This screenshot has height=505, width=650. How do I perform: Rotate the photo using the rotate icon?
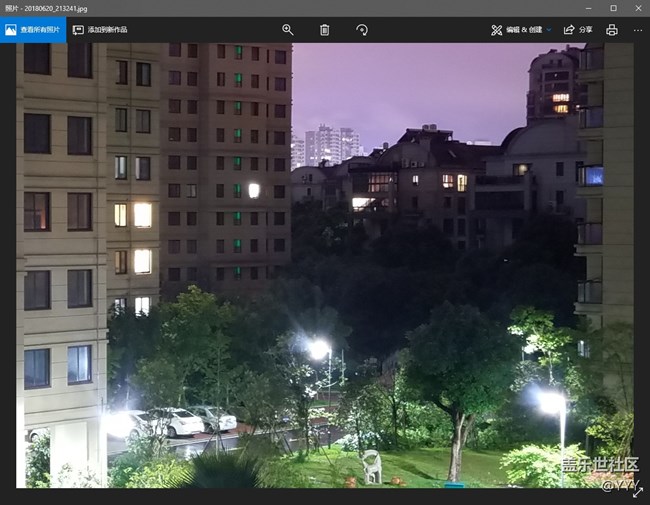pyautogui.click(x=362, y=30)
